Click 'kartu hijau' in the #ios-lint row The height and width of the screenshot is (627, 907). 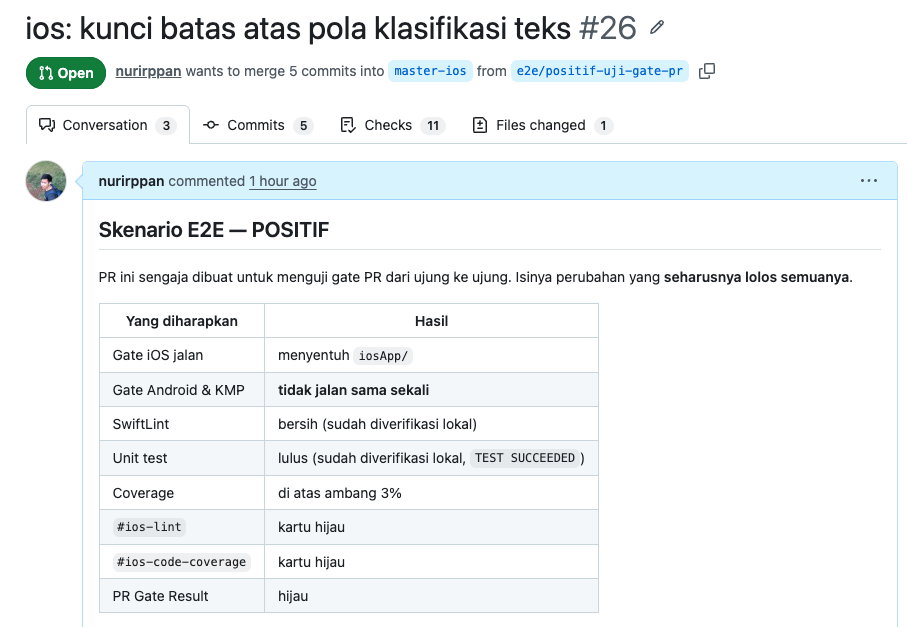click(311, 527)
